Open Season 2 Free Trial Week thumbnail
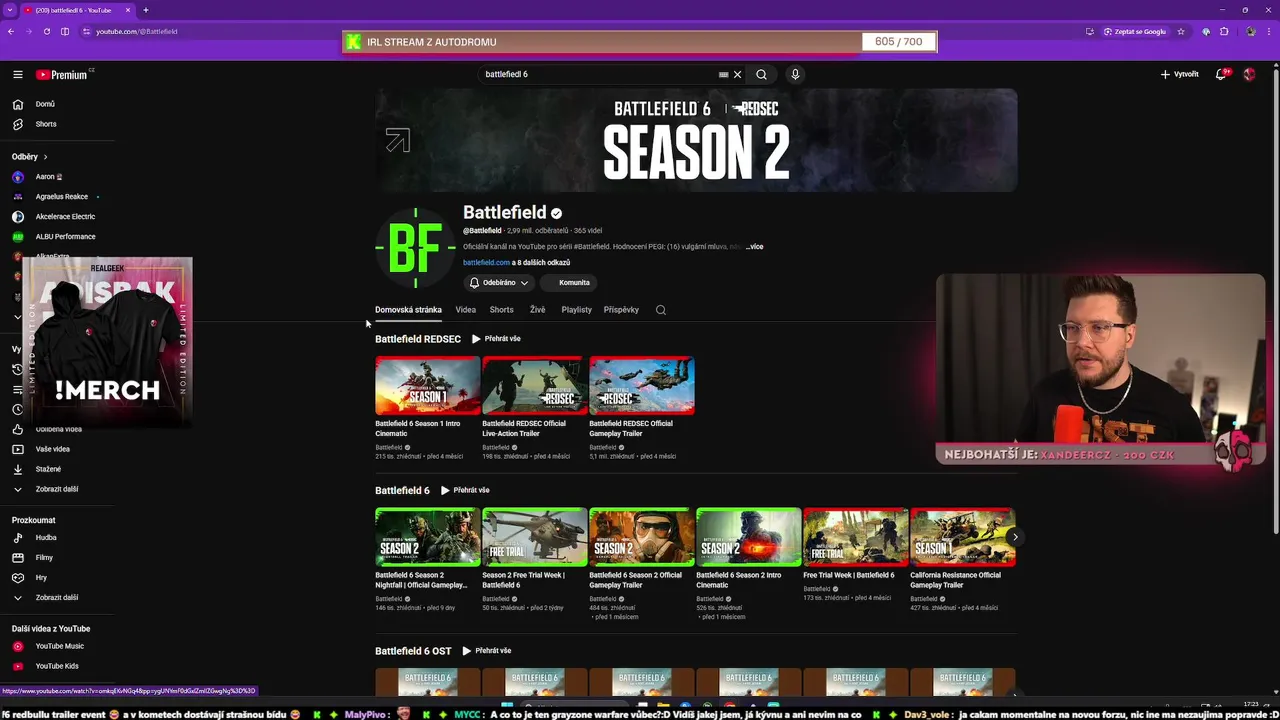The image size is (1280, 720). pos(535,537)
